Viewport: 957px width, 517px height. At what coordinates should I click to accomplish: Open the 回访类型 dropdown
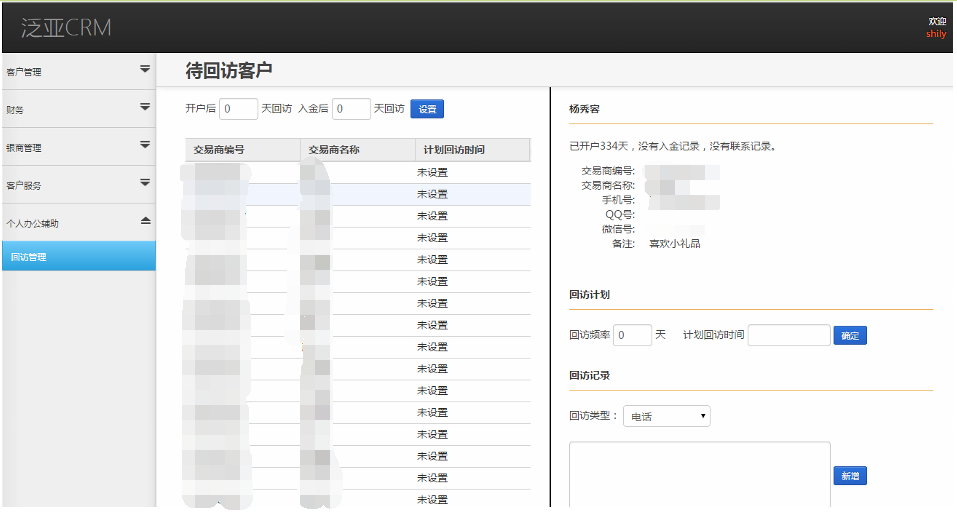[666, 416]
